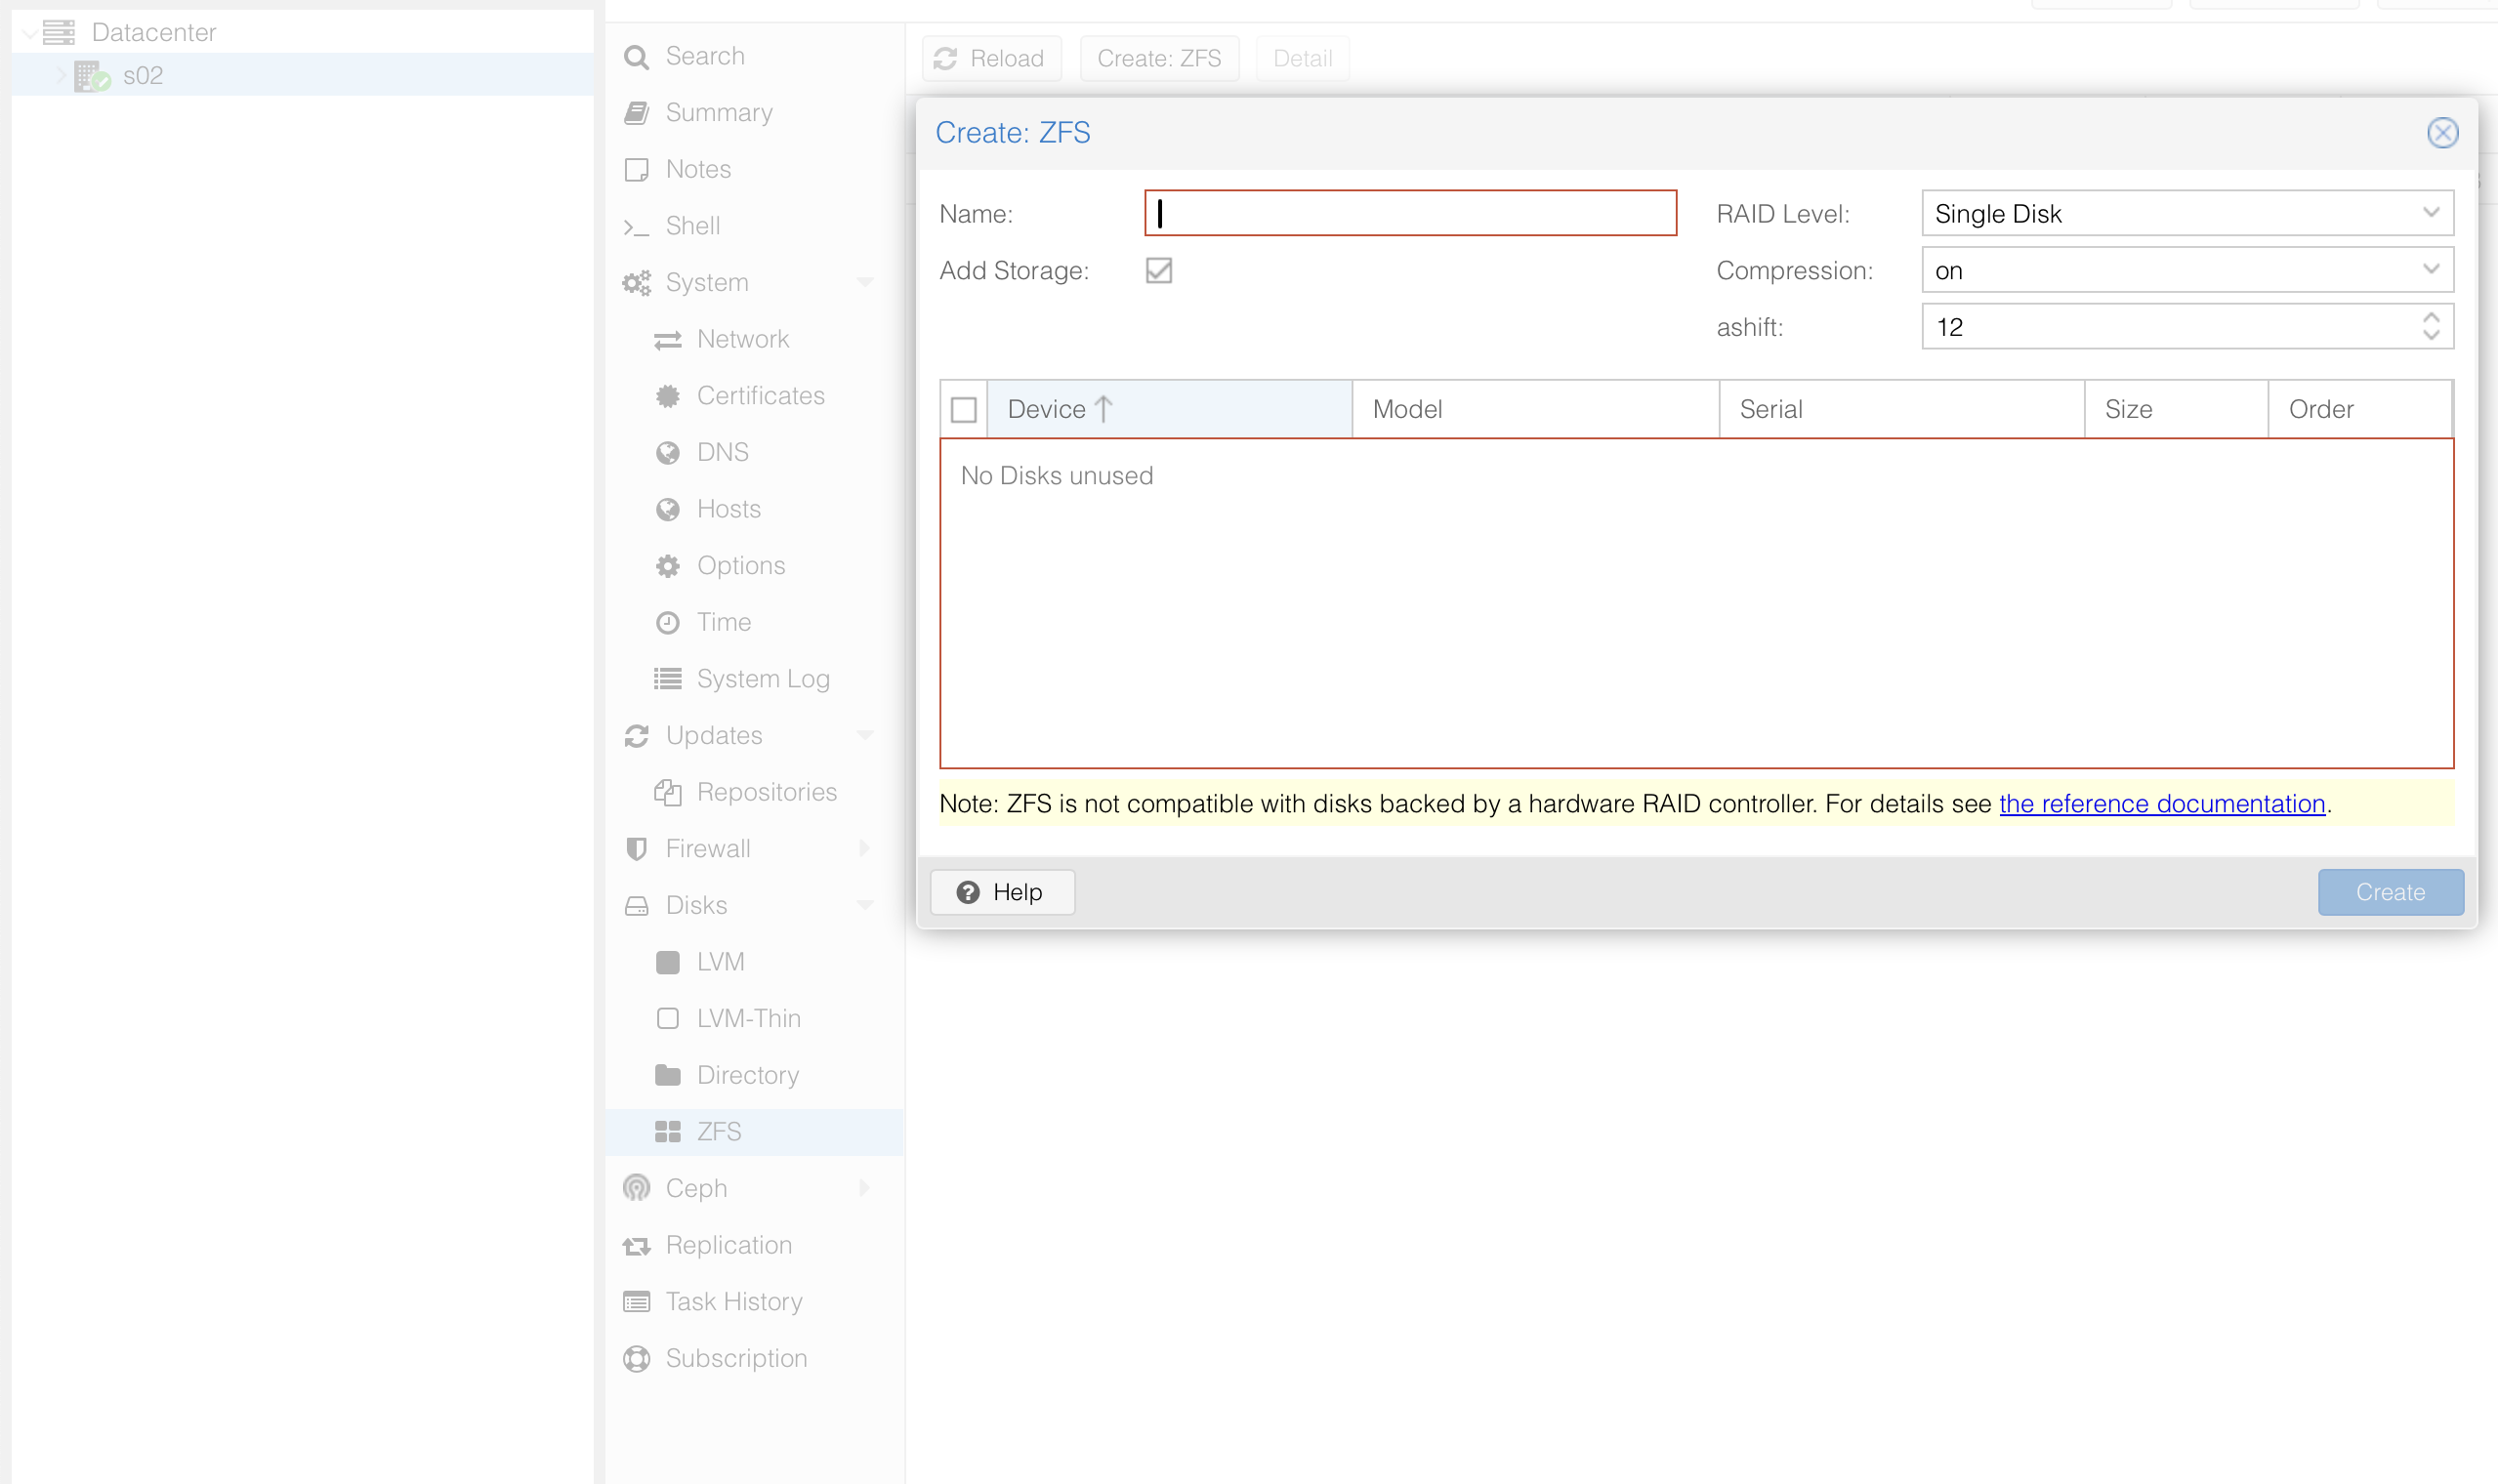The width and height of the screenshot is (2498, 1484).
Task: Click the Help button
Action: [x=1001, y=892]
